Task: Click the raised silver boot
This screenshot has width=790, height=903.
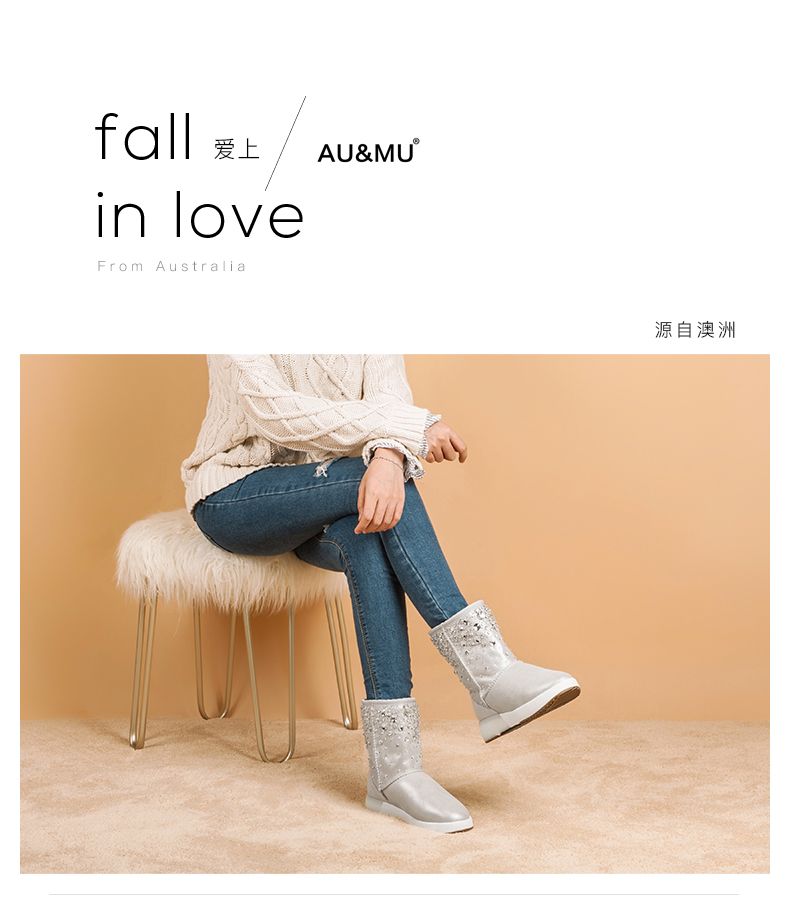Action: coord(503,671)
